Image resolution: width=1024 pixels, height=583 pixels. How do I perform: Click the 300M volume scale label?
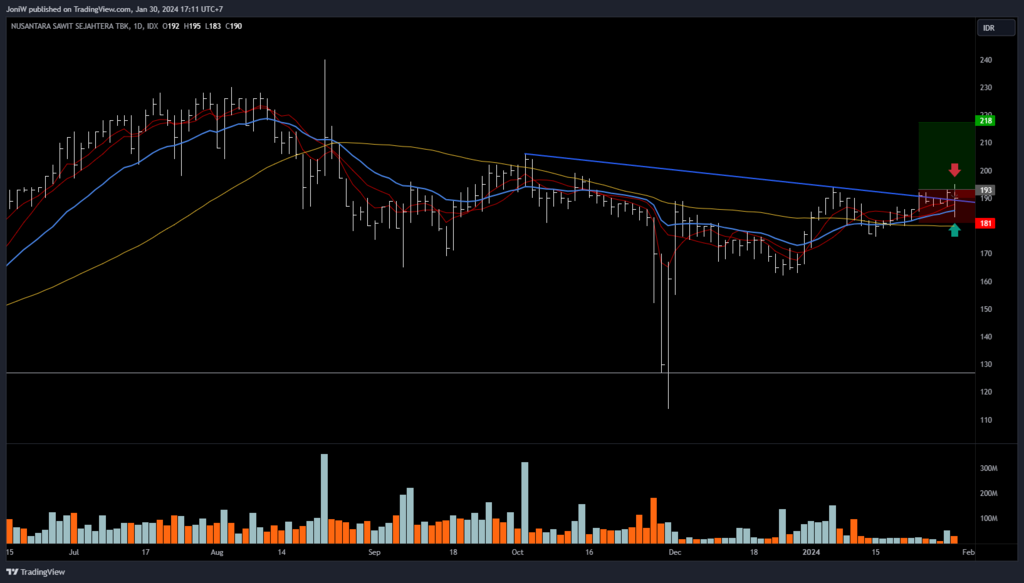(x=990, y=468)
